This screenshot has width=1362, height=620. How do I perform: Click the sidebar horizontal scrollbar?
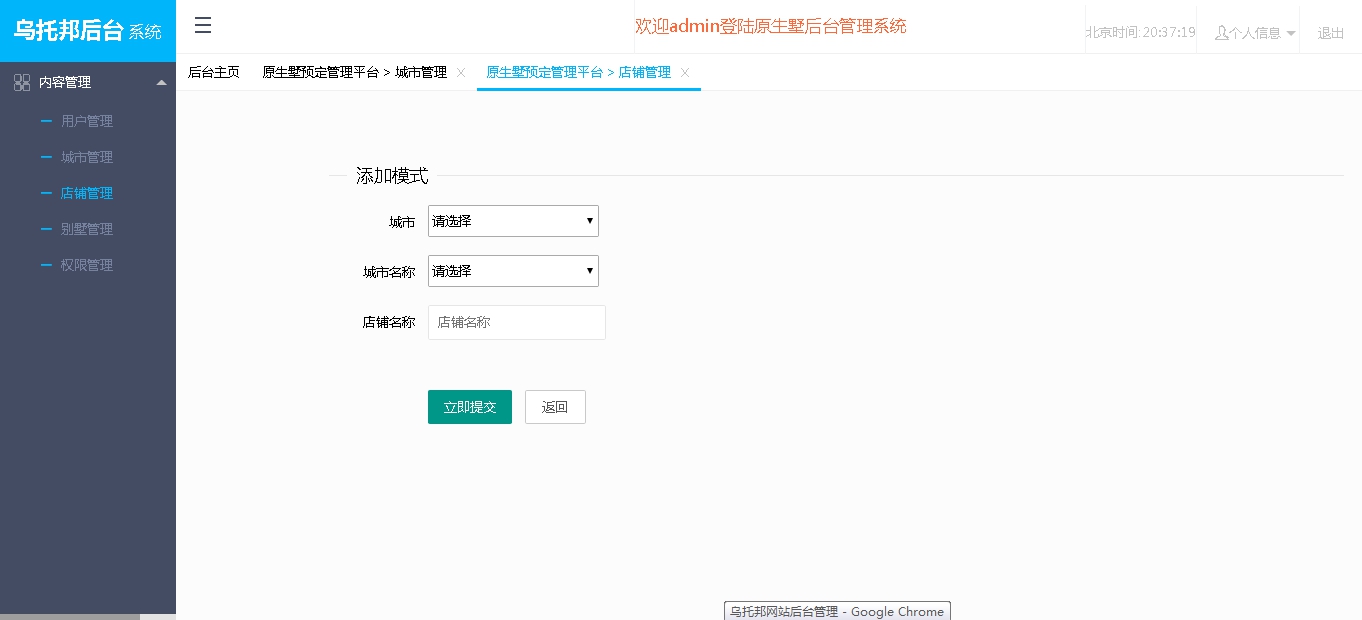click(x=70, y=617)
